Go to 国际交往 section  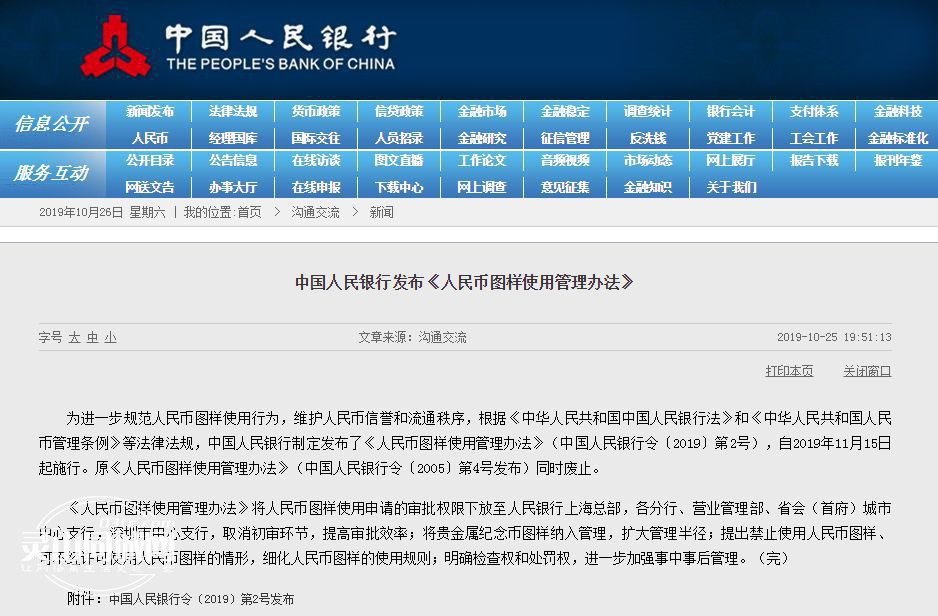pos(316,138)
